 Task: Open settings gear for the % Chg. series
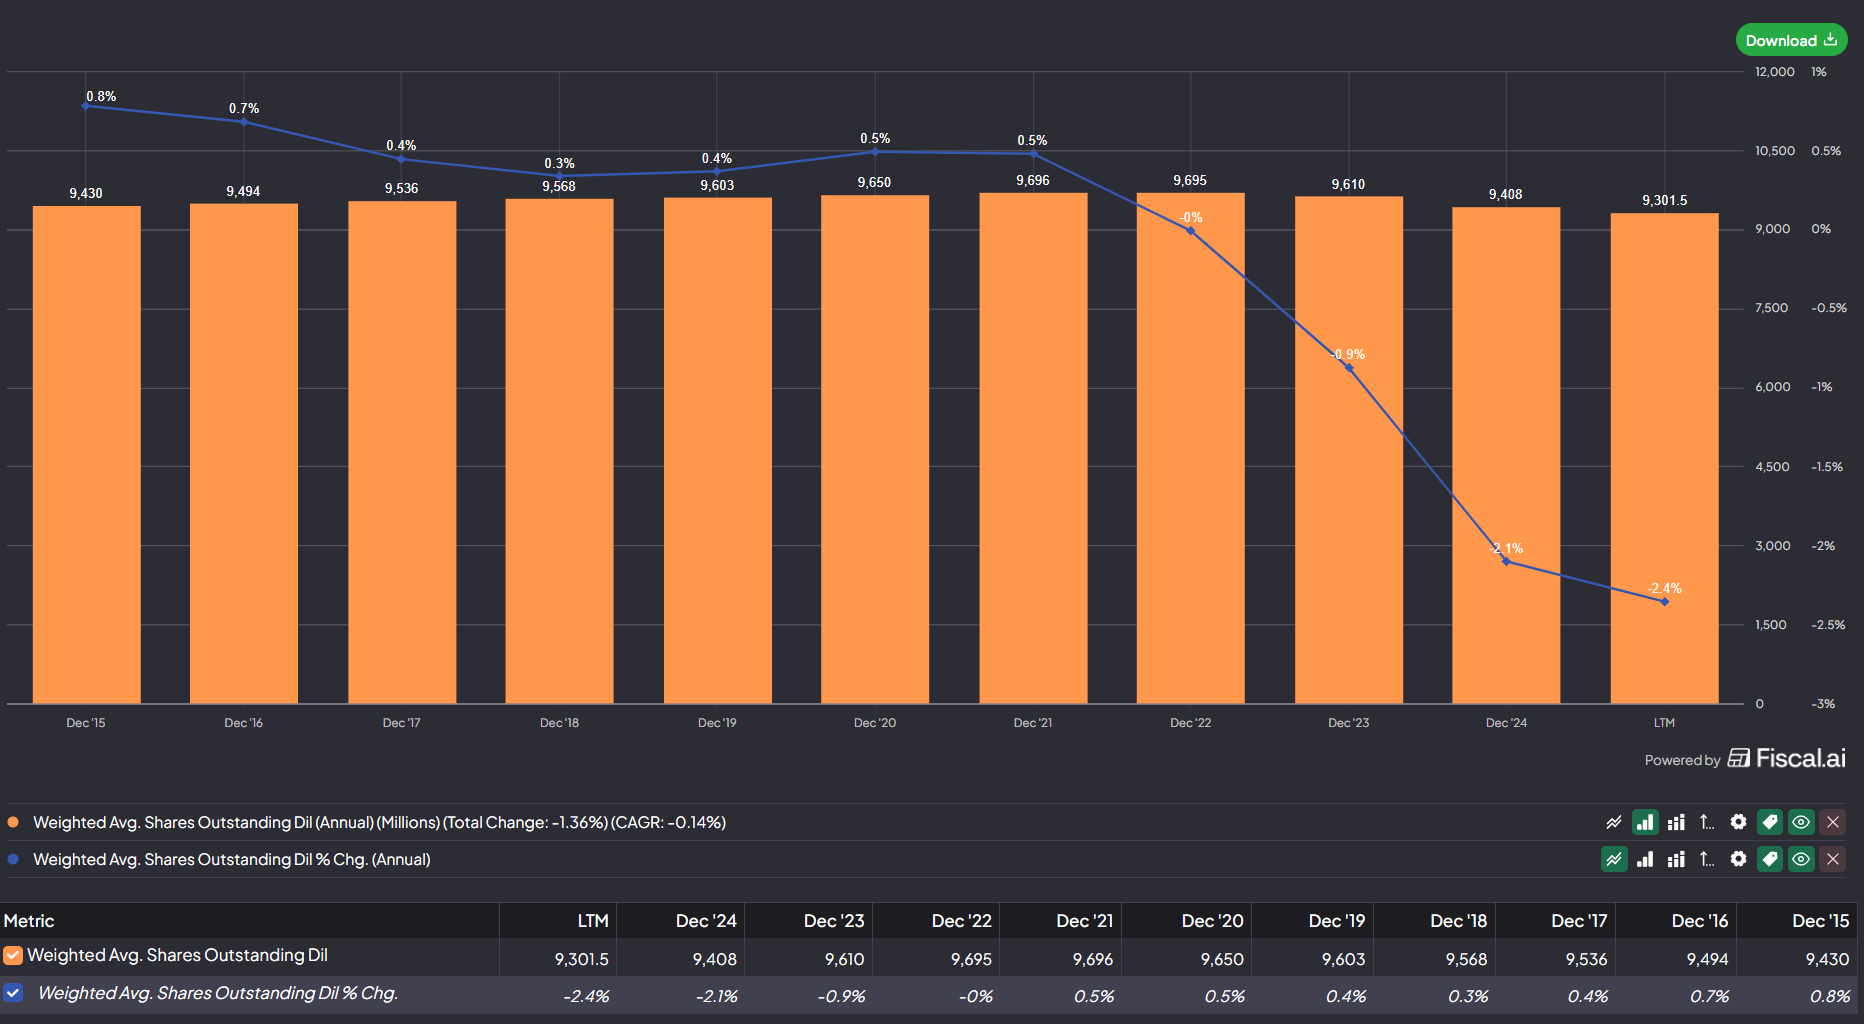(1738, 859)
